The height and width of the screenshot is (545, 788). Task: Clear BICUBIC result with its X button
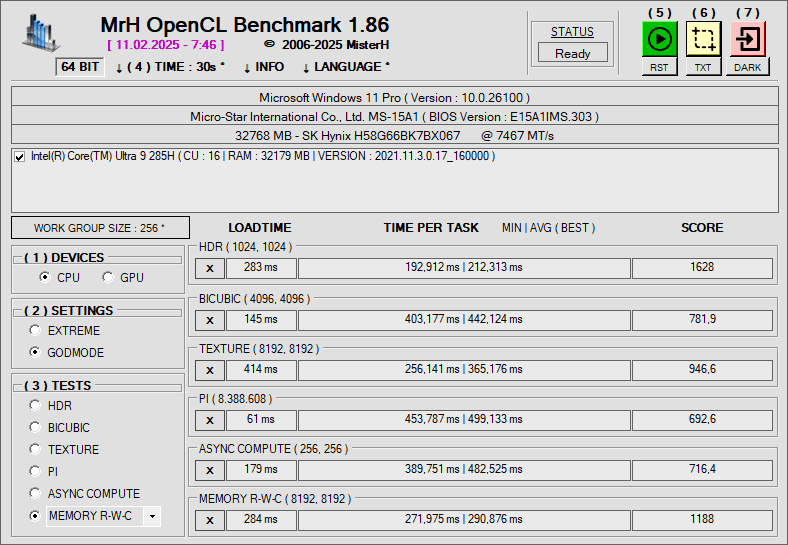(x=210, y=320)
